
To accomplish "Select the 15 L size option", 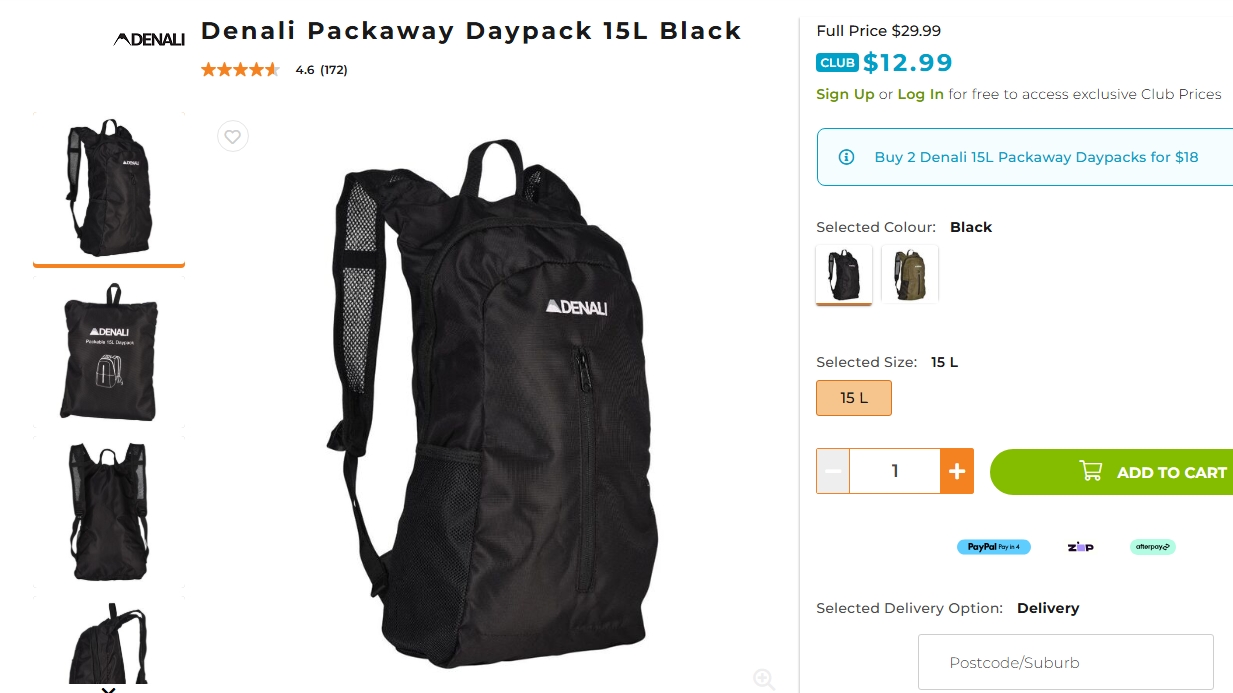I will click(x=854, y=398).
